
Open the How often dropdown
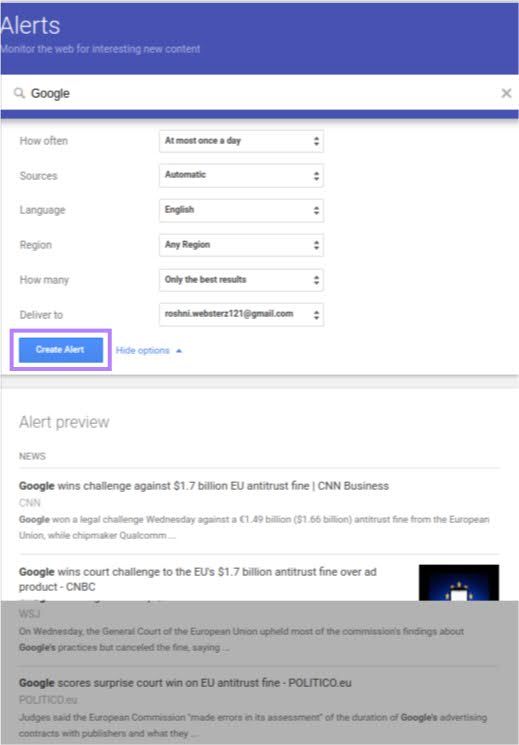(x=241, y=141)
